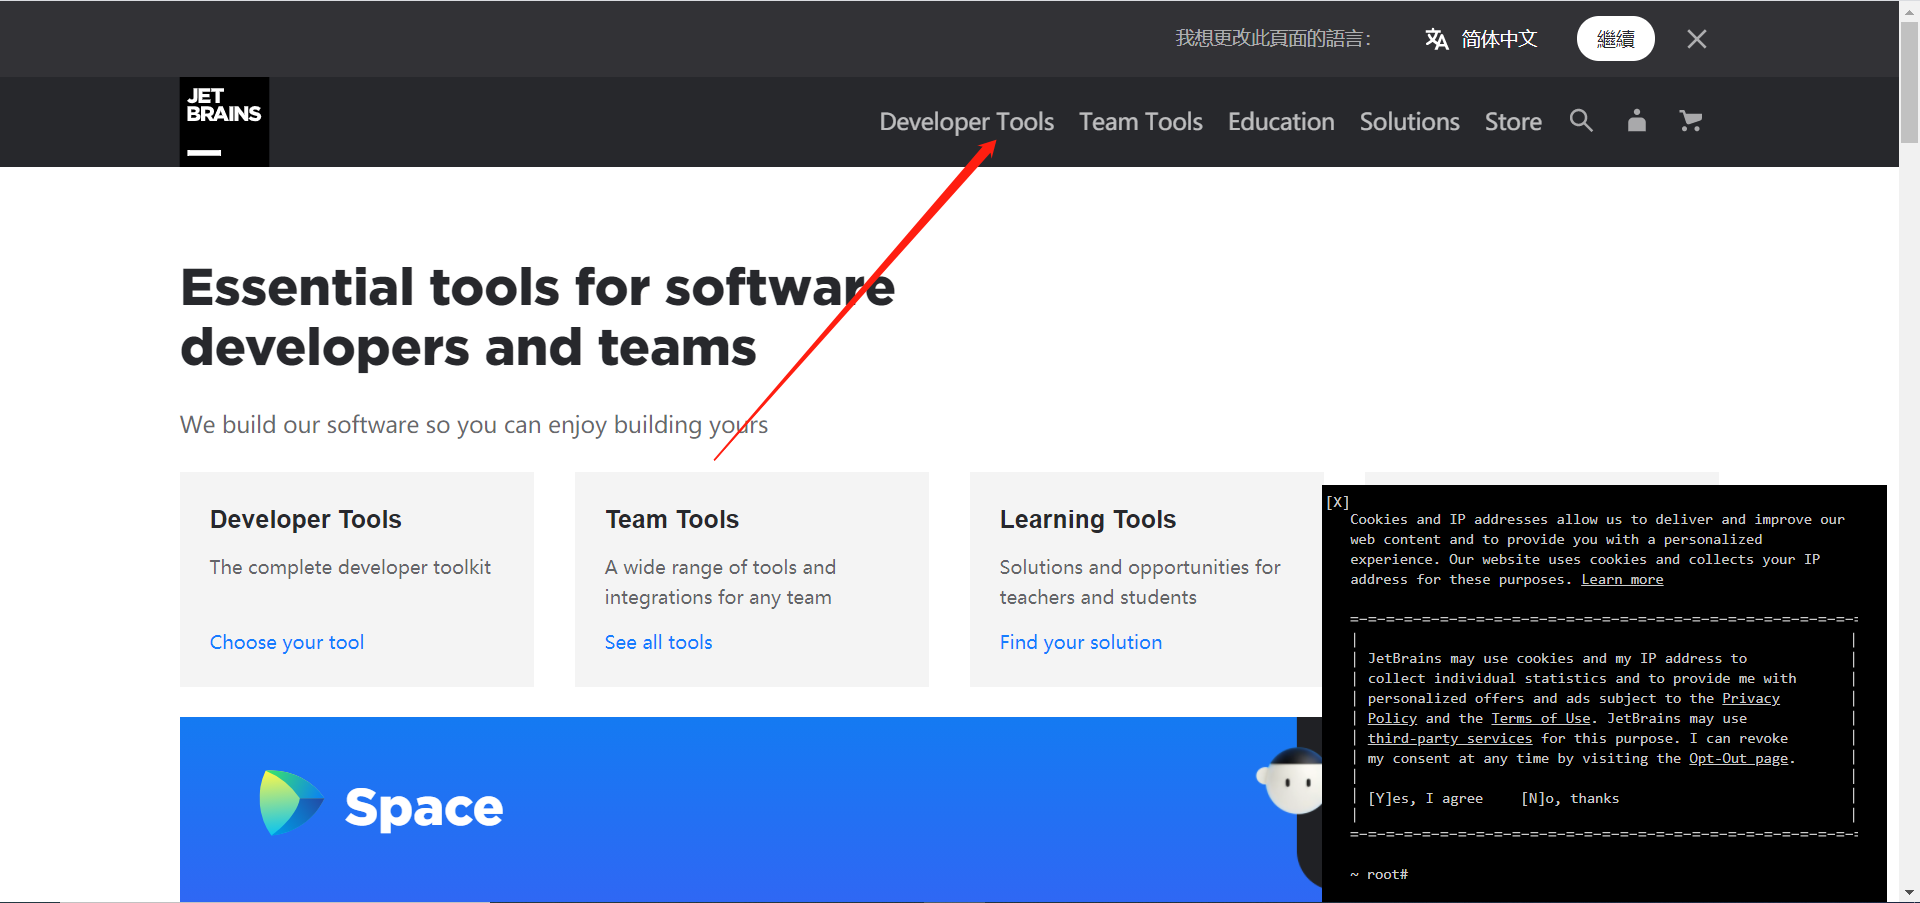Click the Team Tools card heading
The height and width of the screenshot is (903, 1920).
pyautogui.click(x=672, y=519)
